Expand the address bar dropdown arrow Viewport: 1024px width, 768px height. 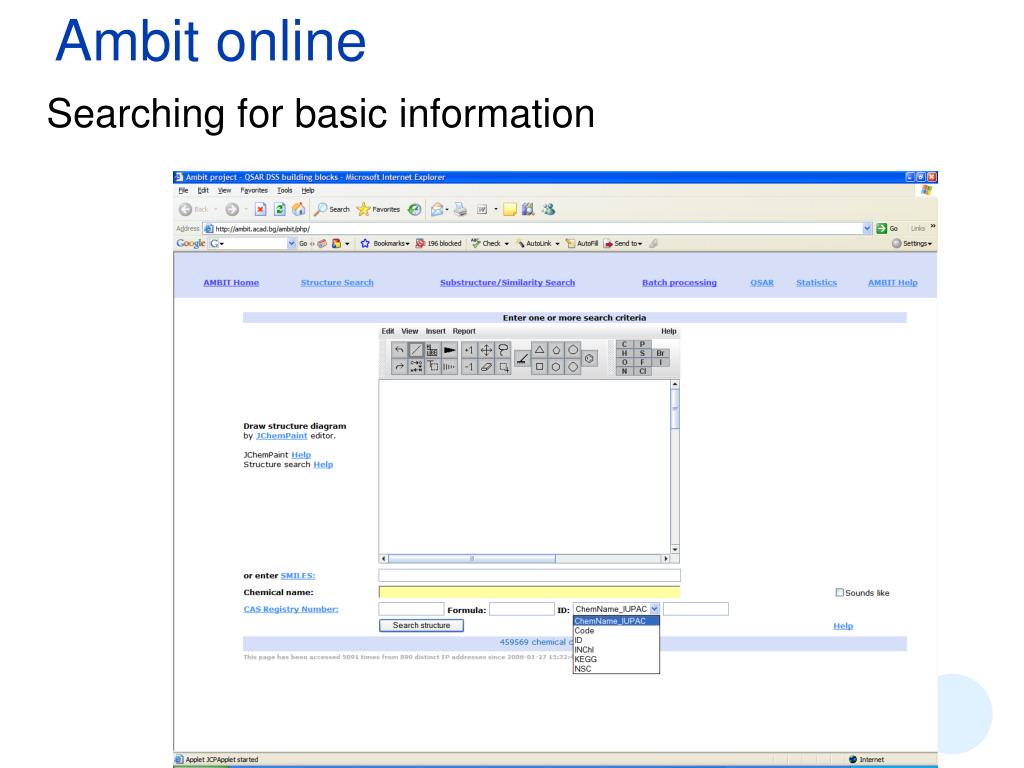coord(867,228)
